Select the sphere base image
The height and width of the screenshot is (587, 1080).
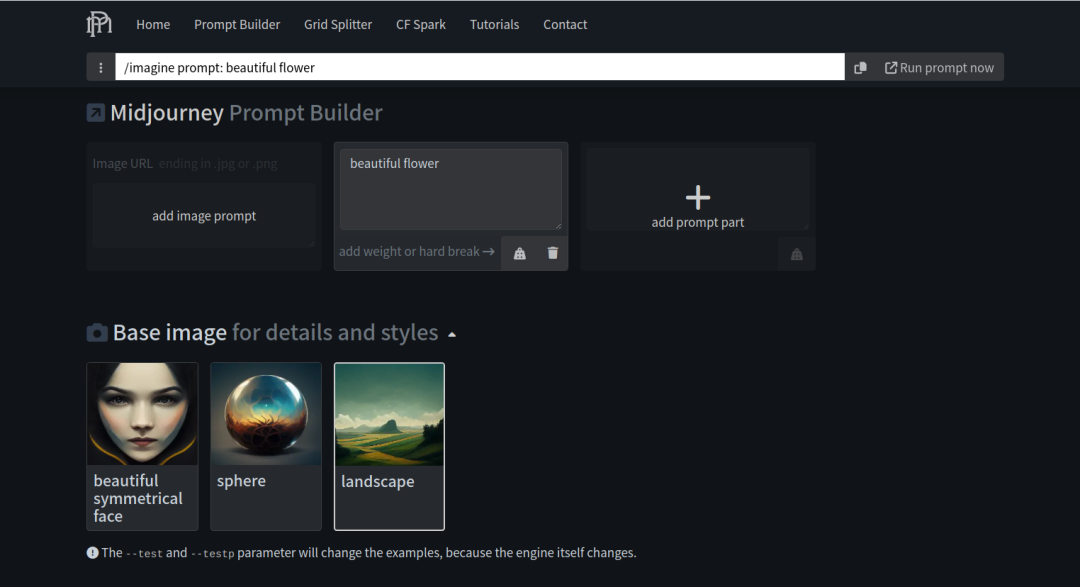266,446
